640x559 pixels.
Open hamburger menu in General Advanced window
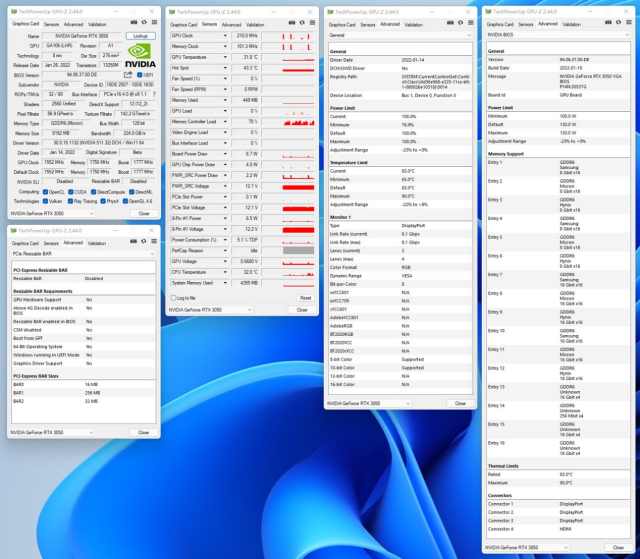click(x=471, y=23)
